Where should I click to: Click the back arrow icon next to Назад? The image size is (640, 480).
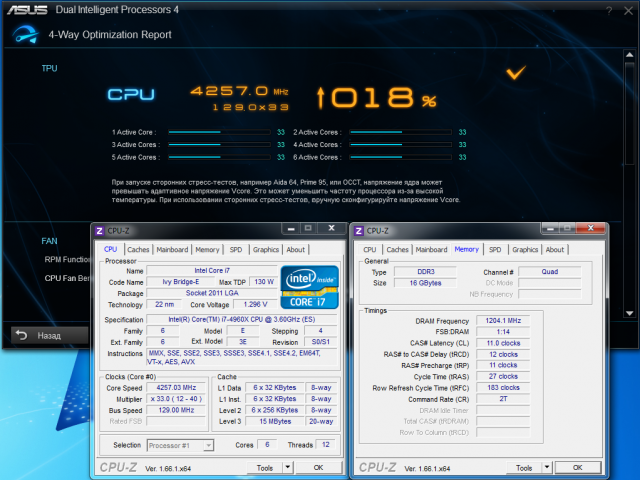pos(21,335)
